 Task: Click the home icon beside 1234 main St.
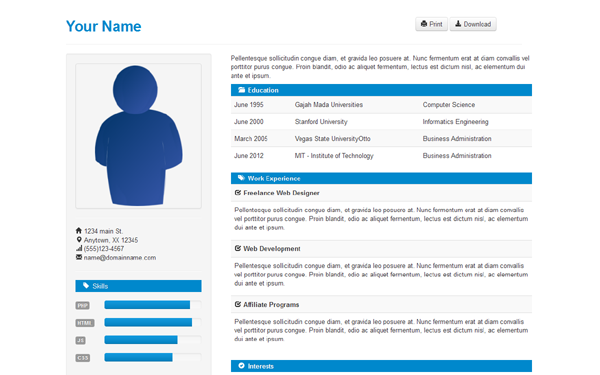pos(79,230)
